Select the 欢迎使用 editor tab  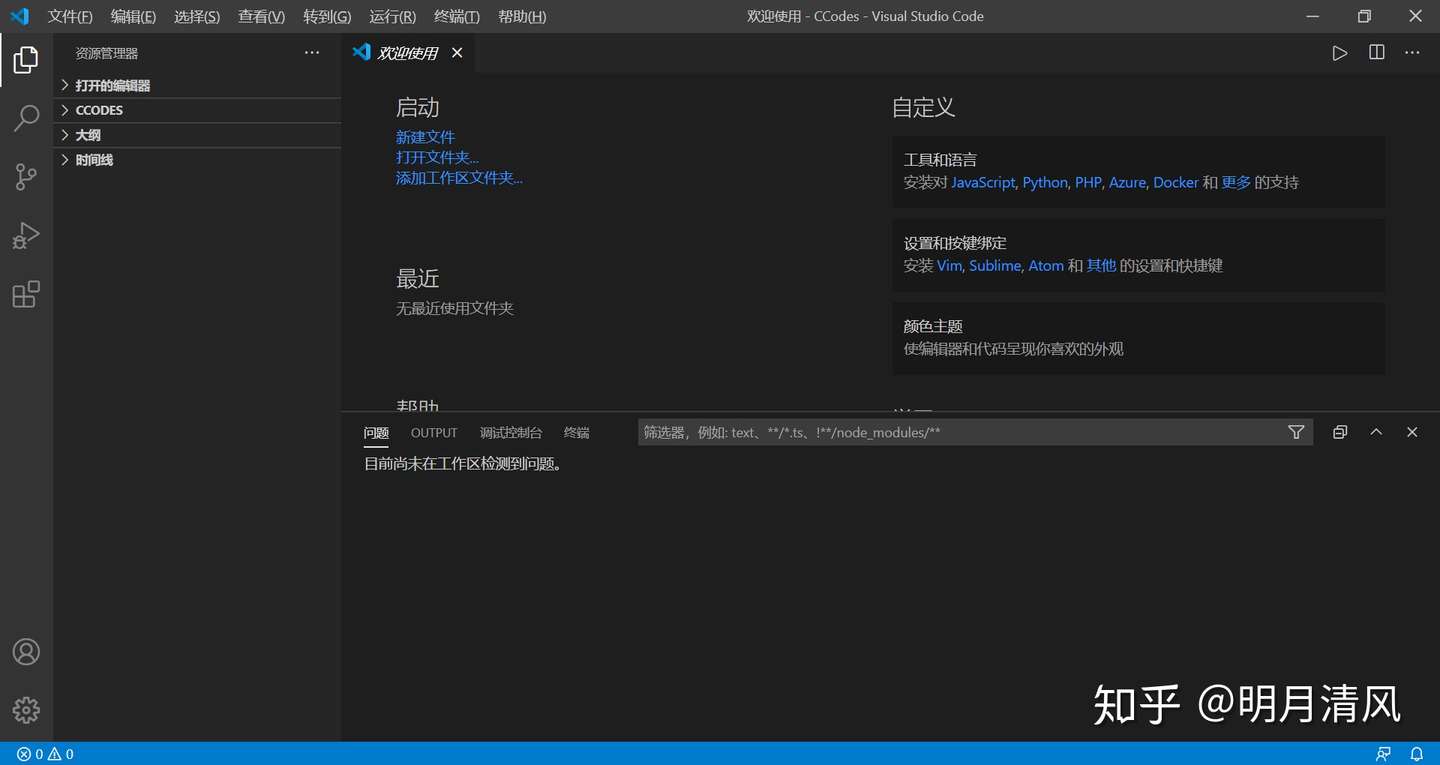408,53
